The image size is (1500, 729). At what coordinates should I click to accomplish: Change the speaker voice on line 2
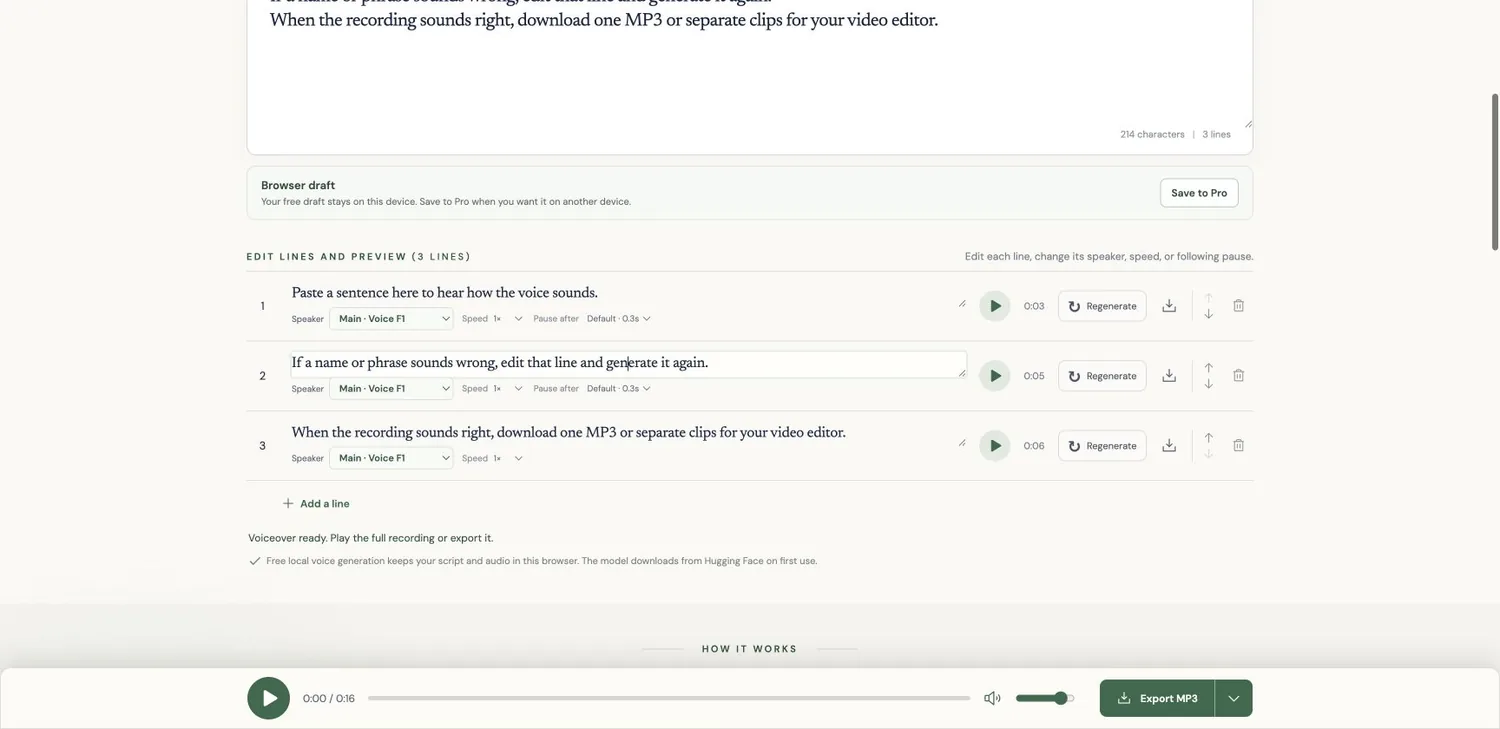391,389
